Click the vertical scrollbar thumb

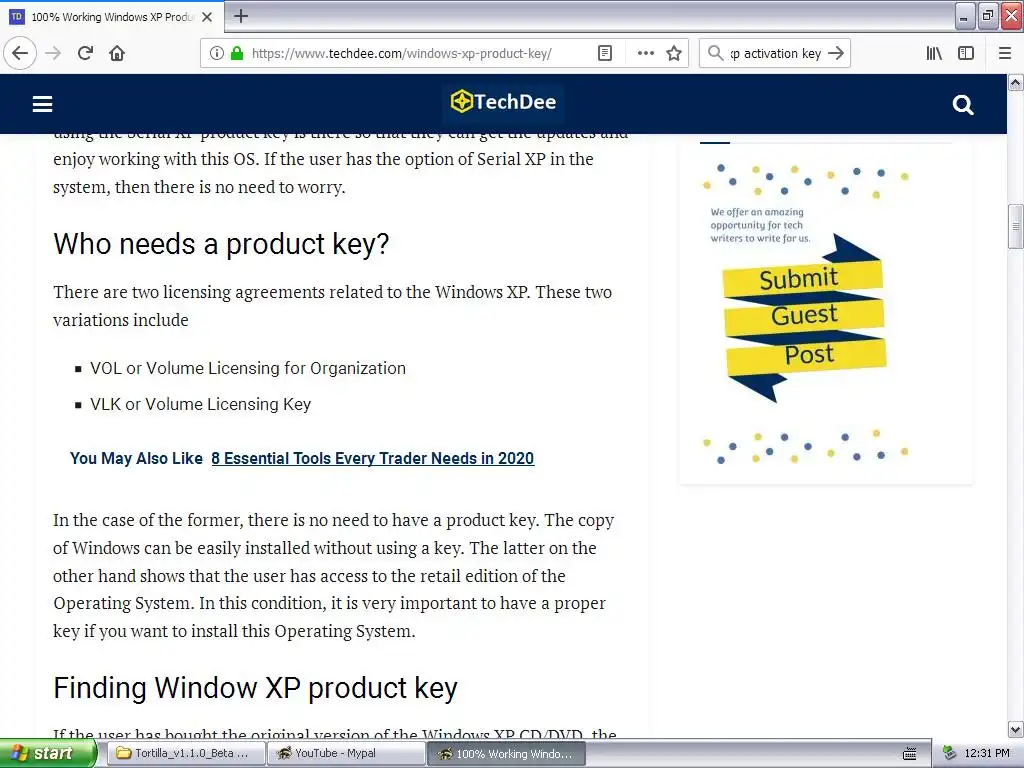point(1016,227)
